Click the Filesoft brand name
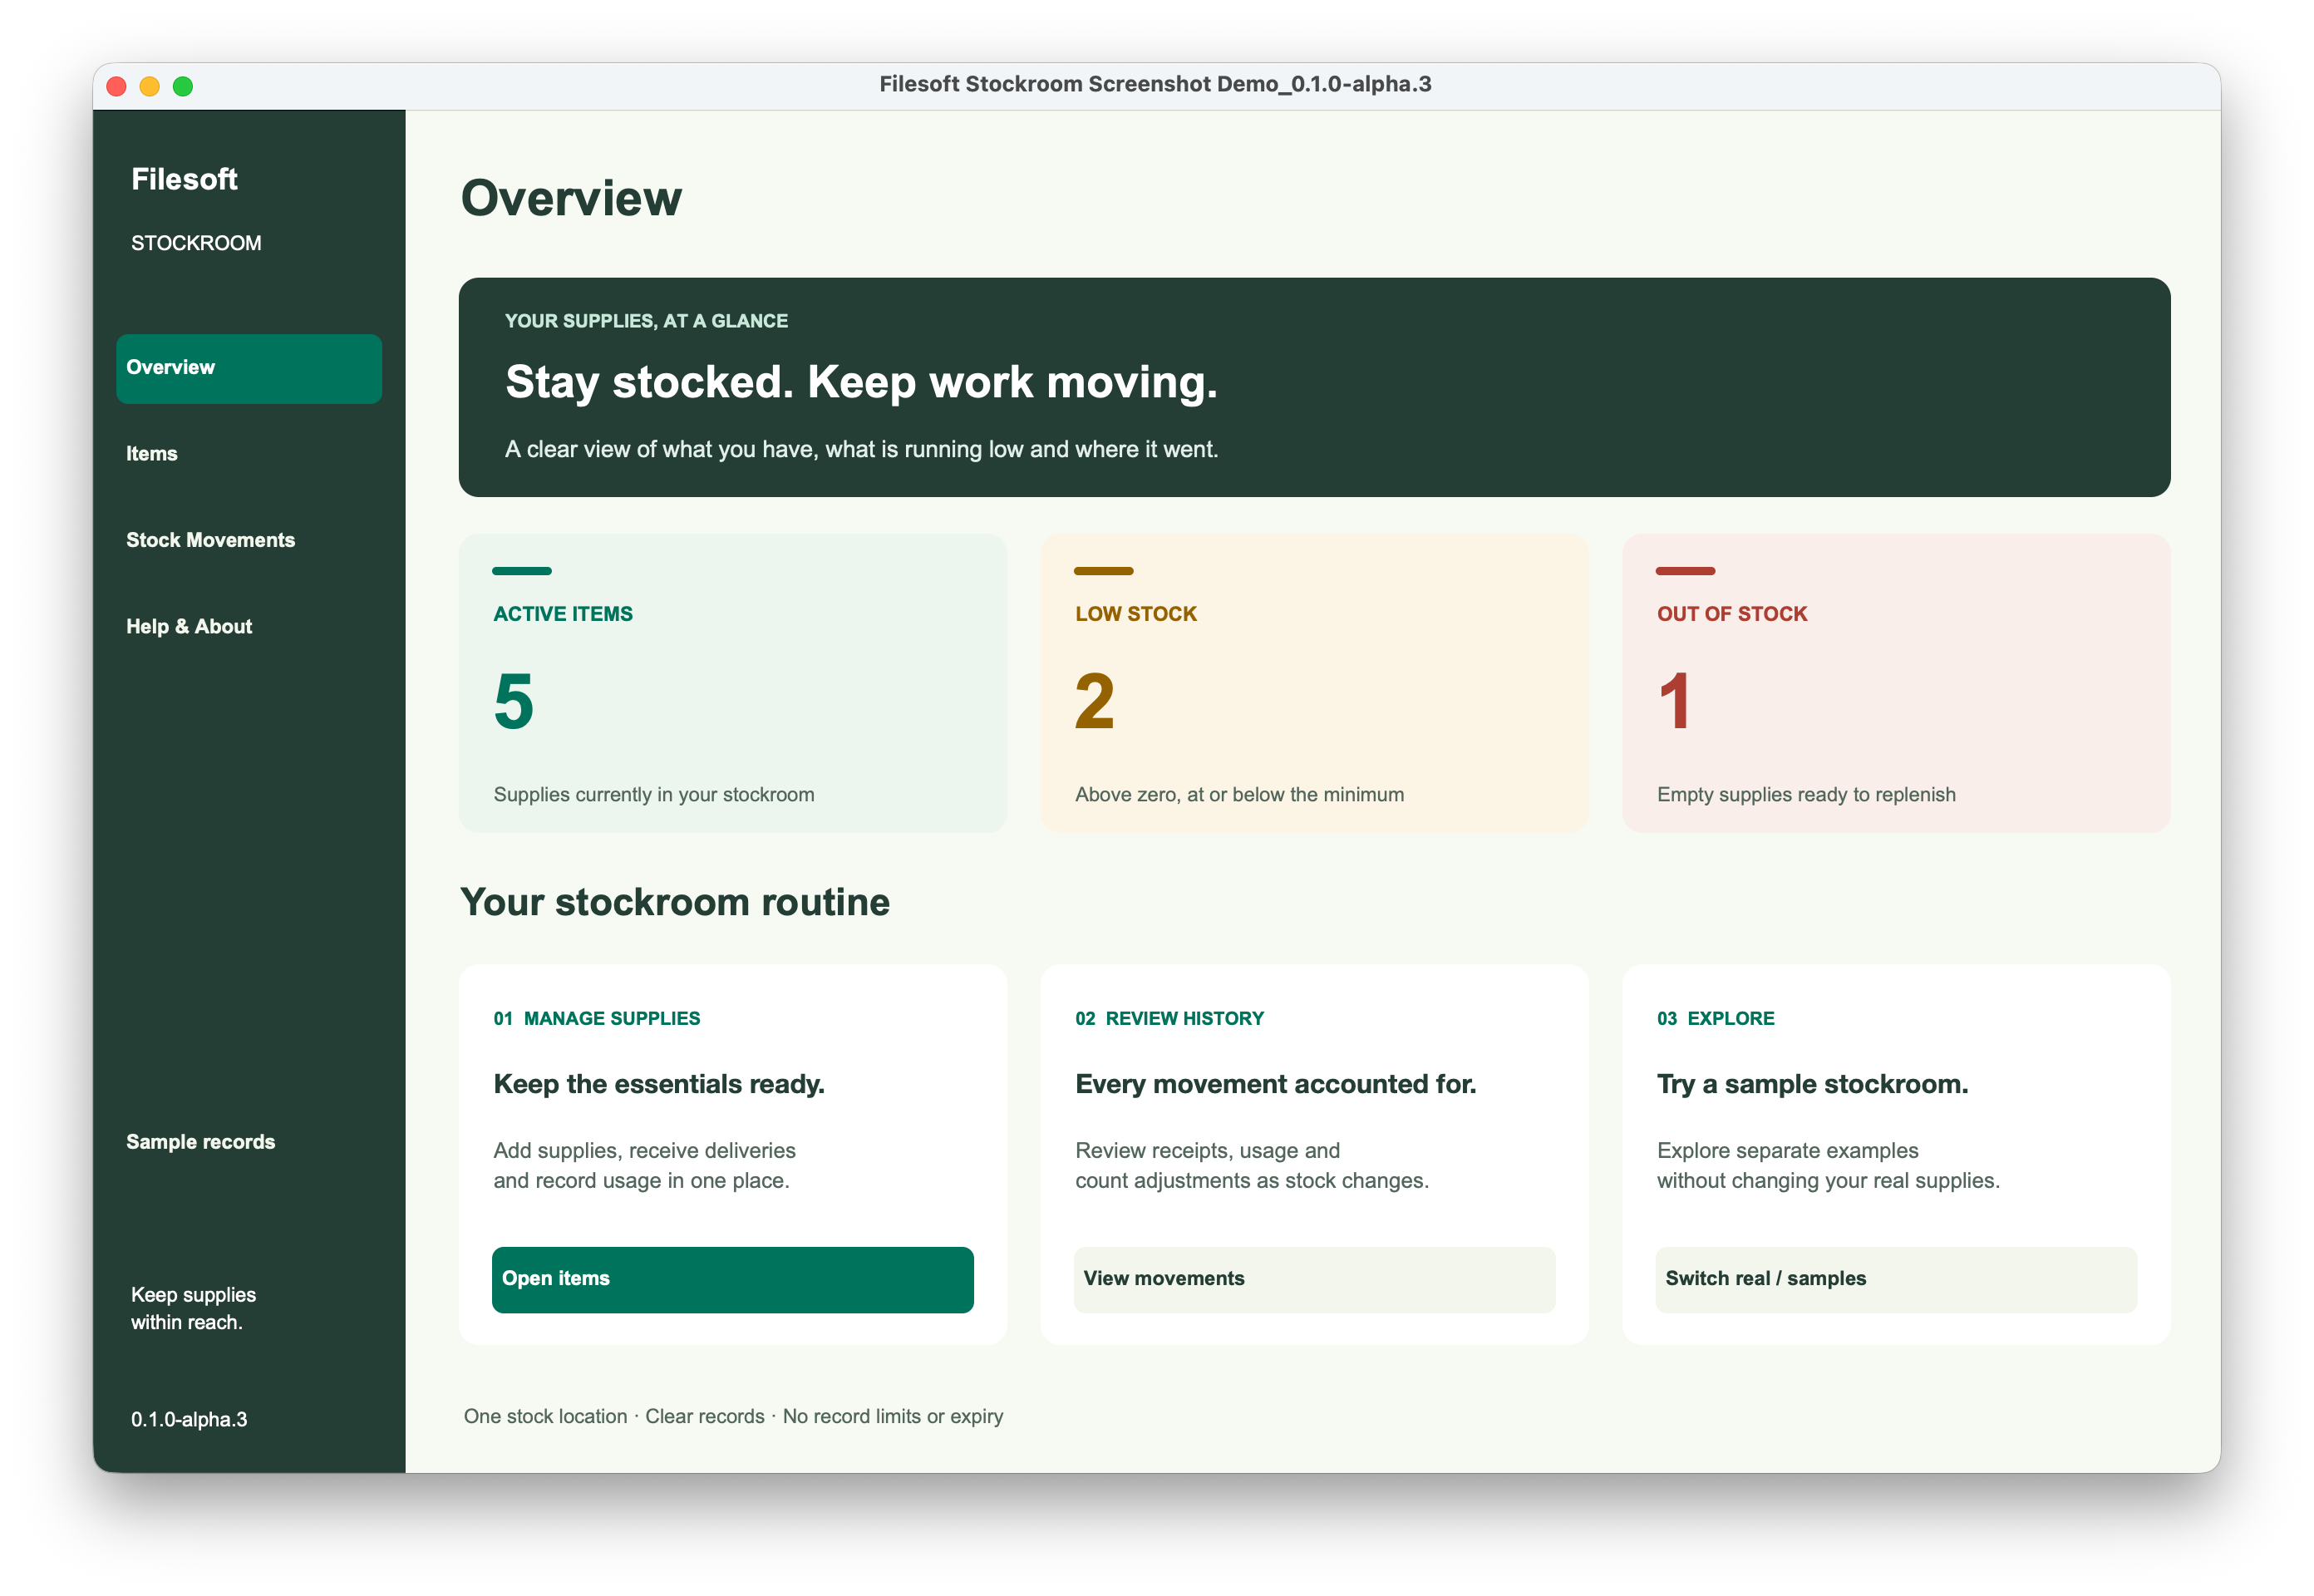Image resolution: width=2314 pixels, height=1596 pixels. click(184, 179)
